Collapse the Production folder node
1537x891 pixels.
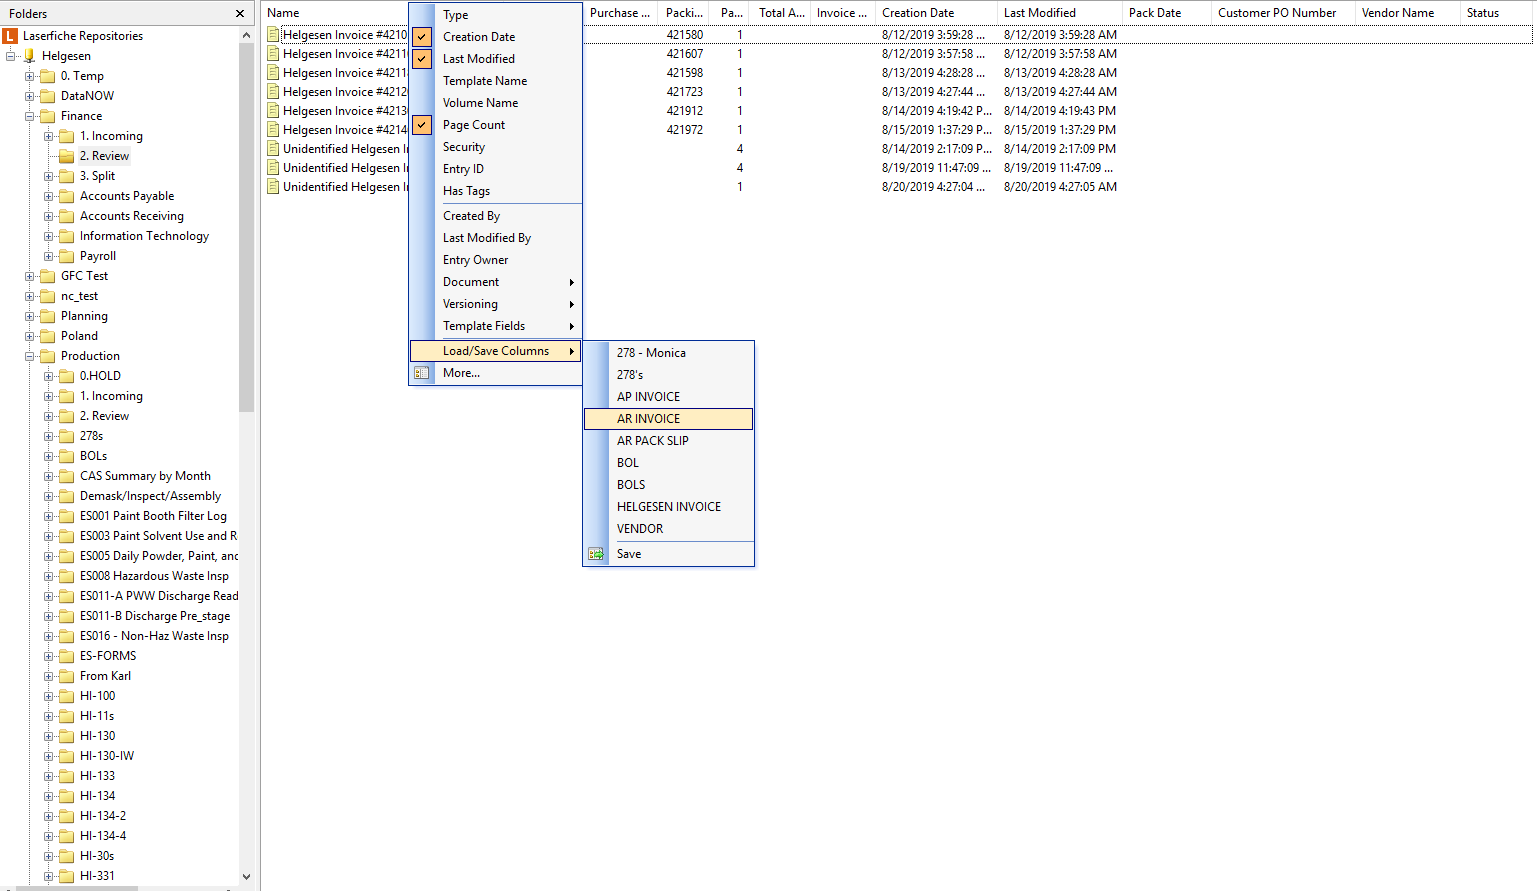(30, 356)
